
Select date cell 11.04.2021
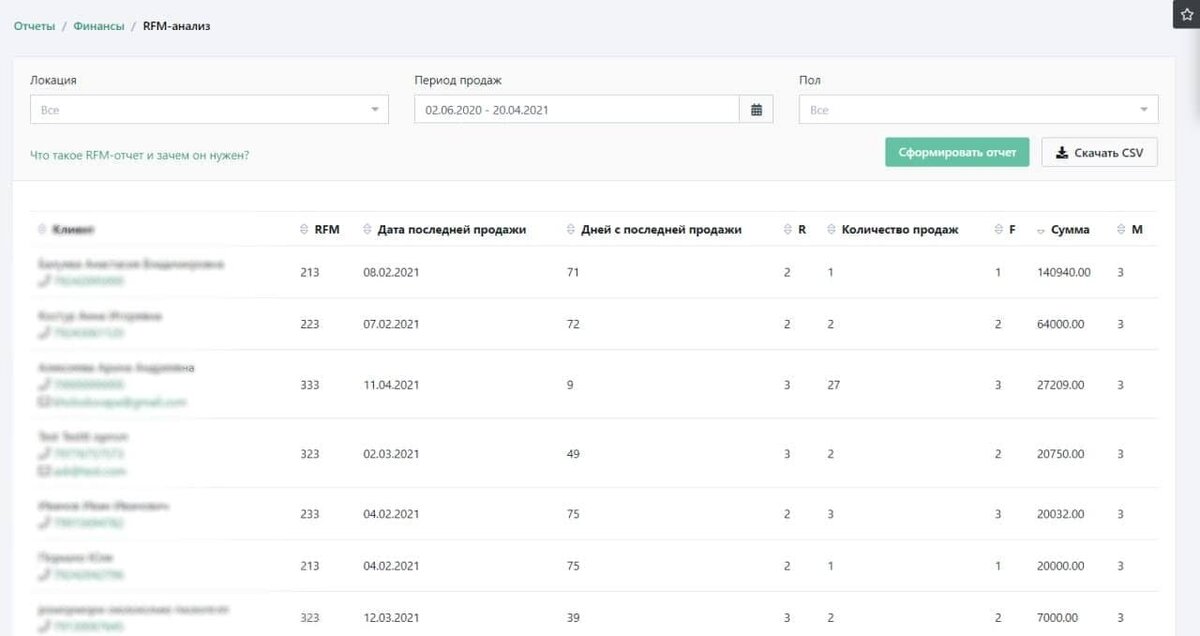click(392, 384)
